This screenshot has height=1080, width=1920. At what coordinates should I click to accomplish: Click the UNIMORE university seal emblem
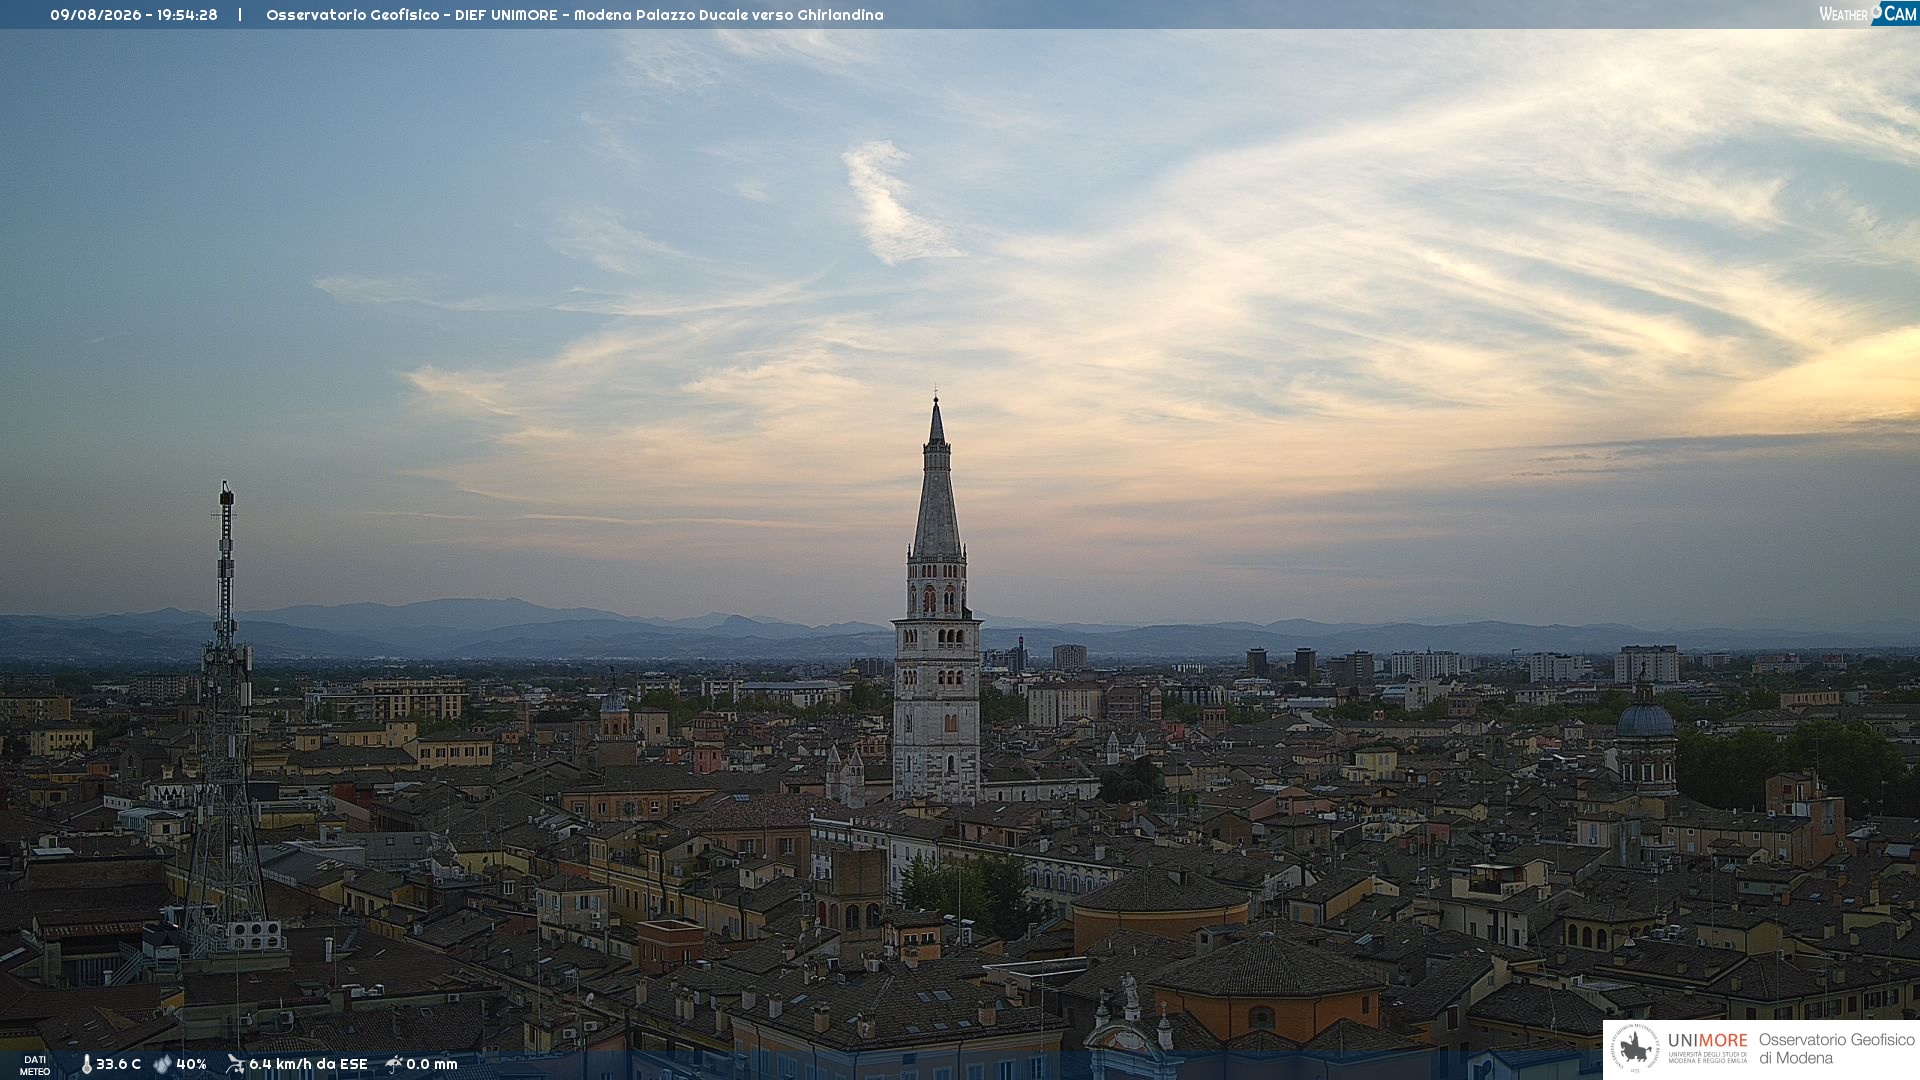pos(1635,1049)
